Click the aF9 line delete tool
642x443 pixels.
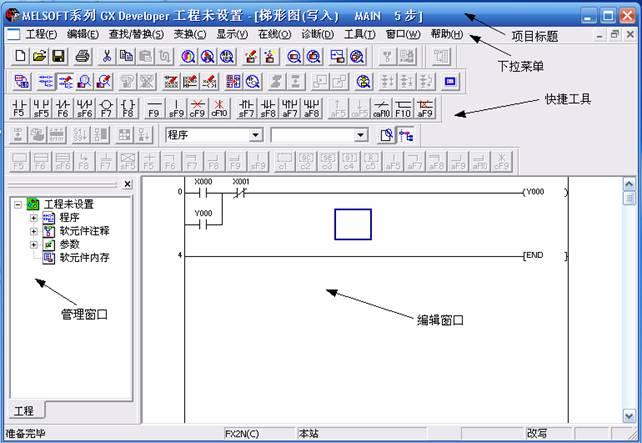point(425,108)
